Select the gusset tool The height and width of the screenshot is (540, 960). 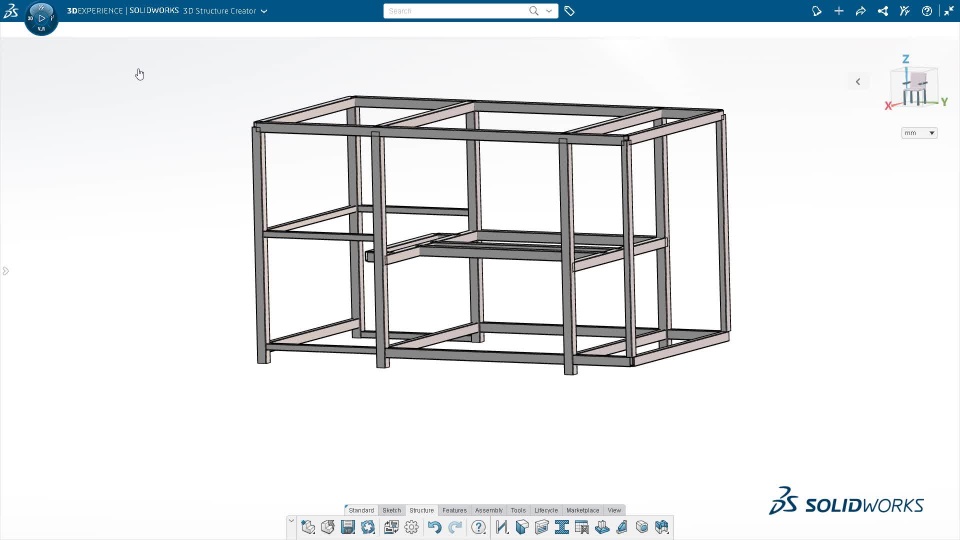(621, 527)
